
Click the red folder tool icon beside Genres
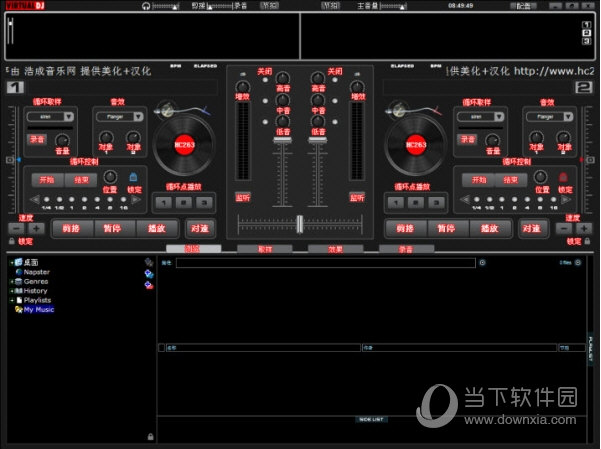pos(149,285)
